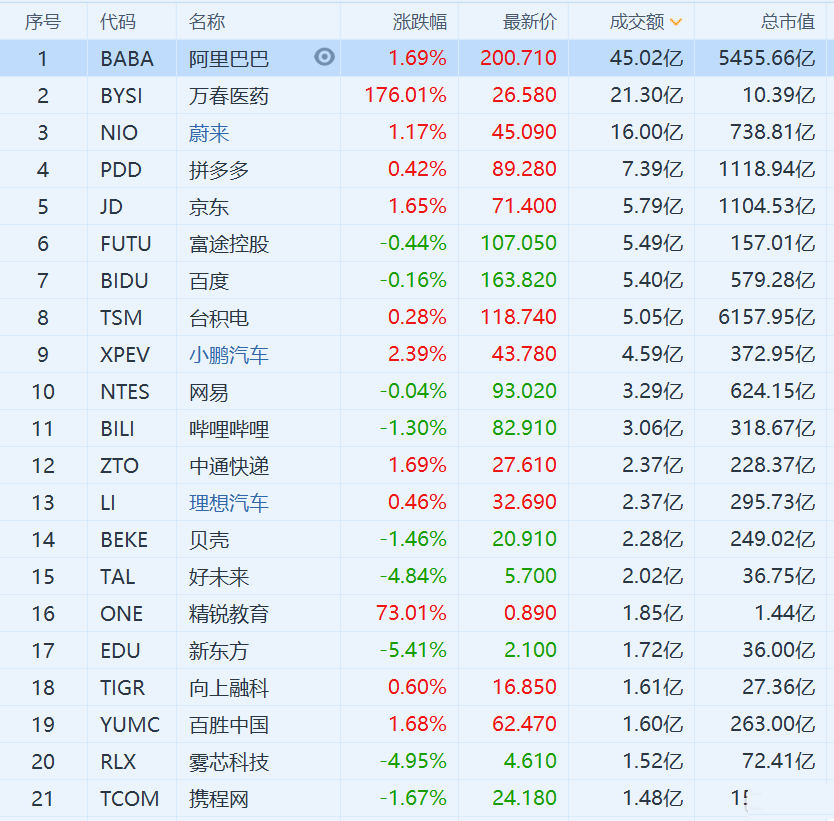Click the 45.02亿 turnover value
Screen dimensions: 834x821
pos(646,57)
